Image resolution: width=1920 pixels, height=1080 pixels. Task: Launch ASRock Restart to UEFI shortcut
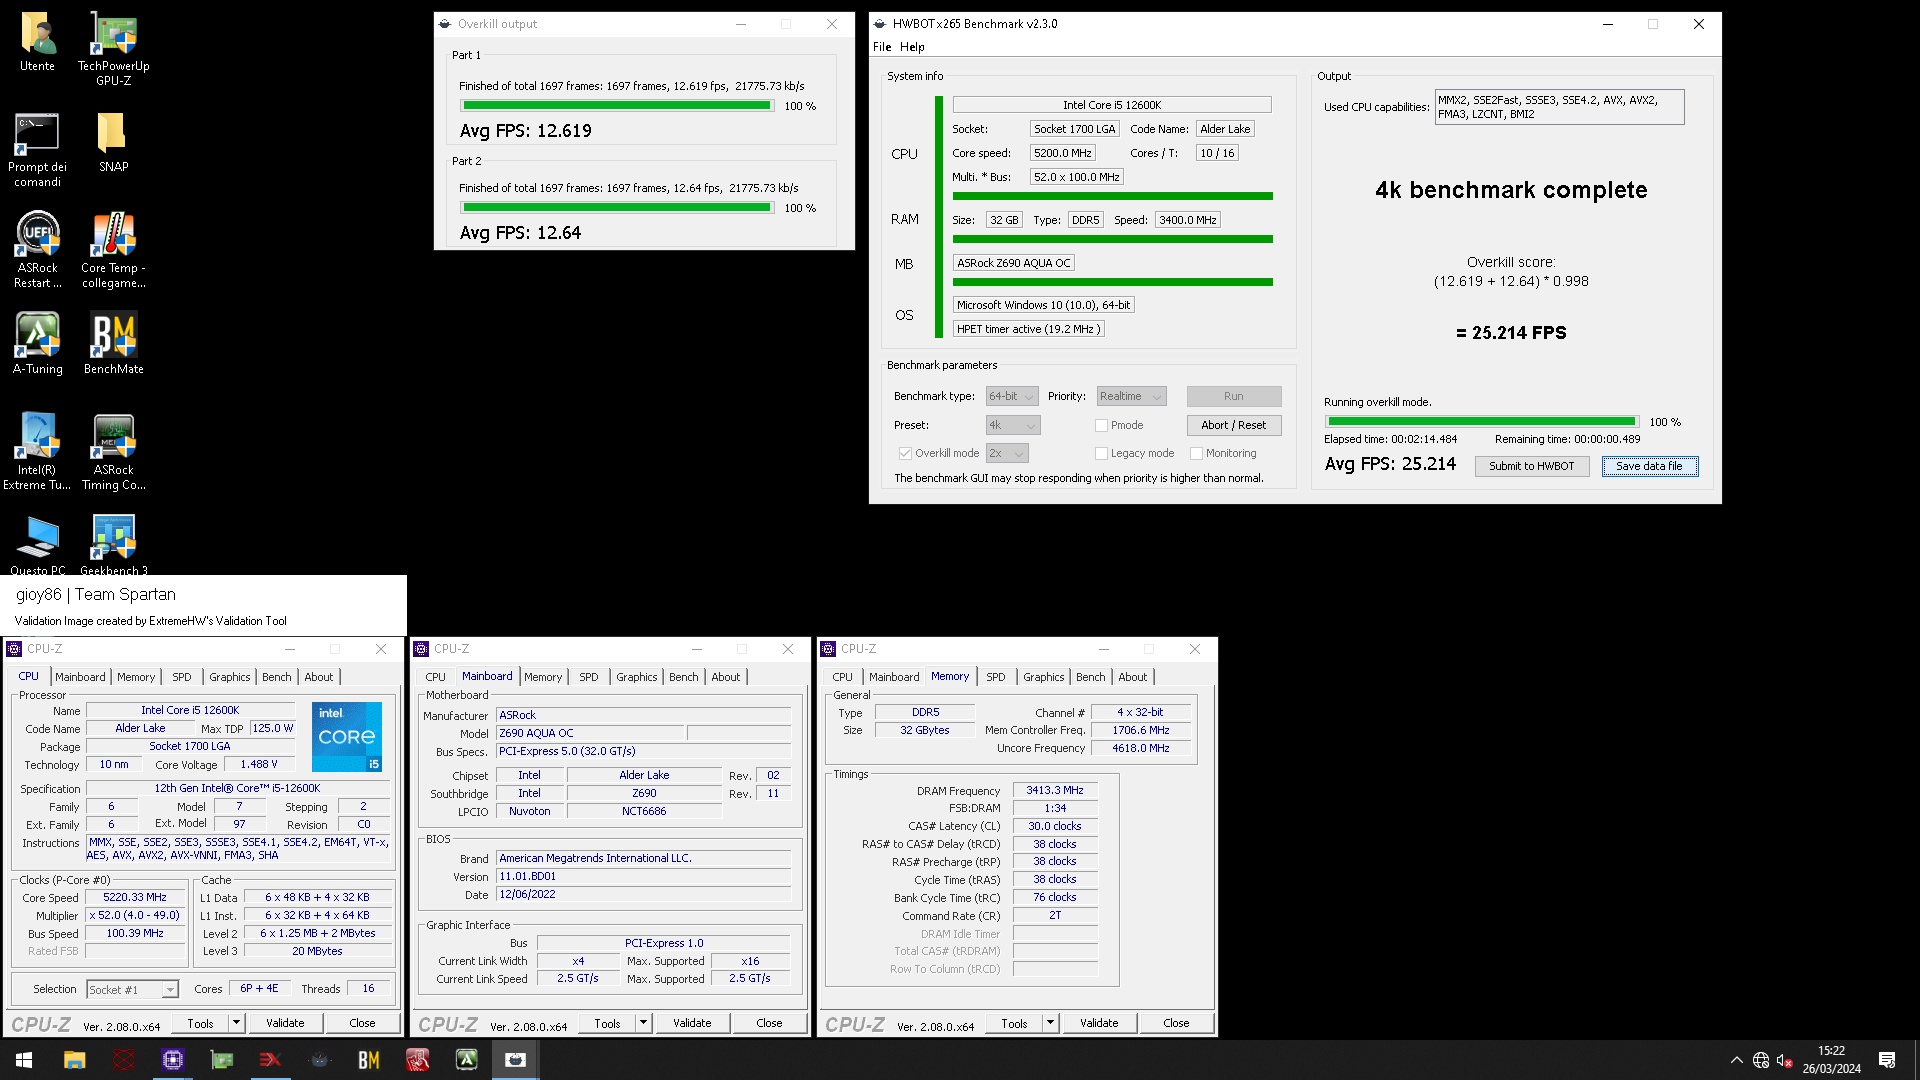38,251
